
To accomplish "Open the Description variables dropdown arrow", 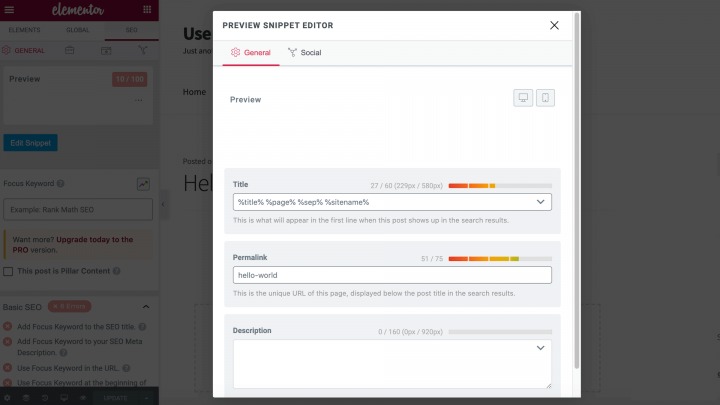I will pyautogui.click(x=541, y=348).
